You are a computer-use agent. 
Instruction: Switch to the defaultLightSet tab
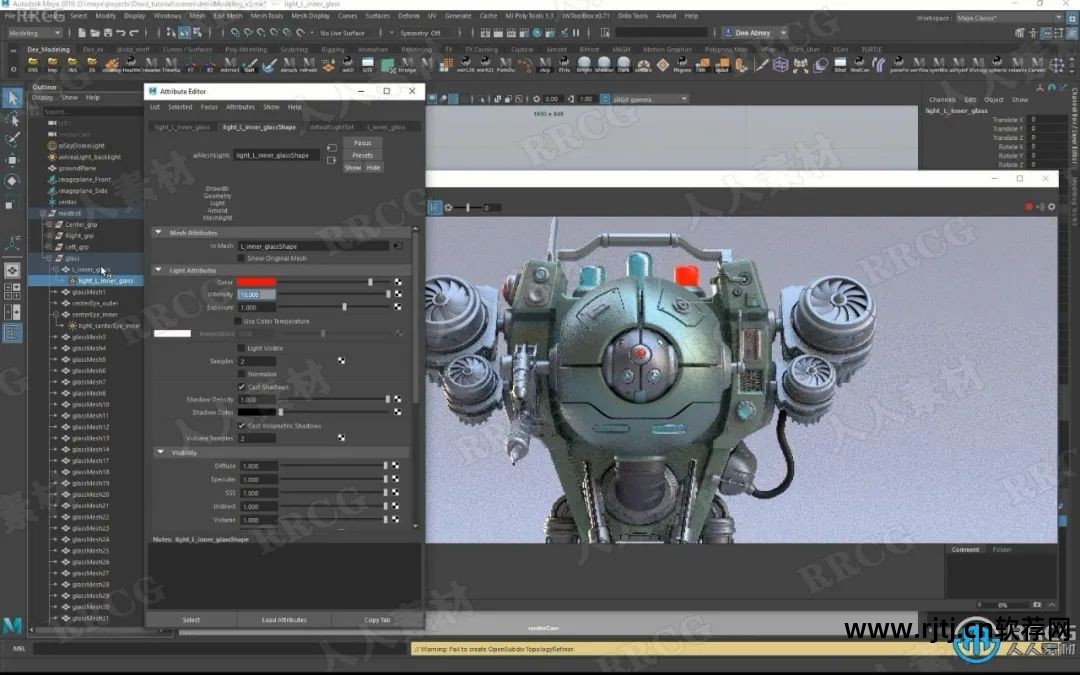331,128
